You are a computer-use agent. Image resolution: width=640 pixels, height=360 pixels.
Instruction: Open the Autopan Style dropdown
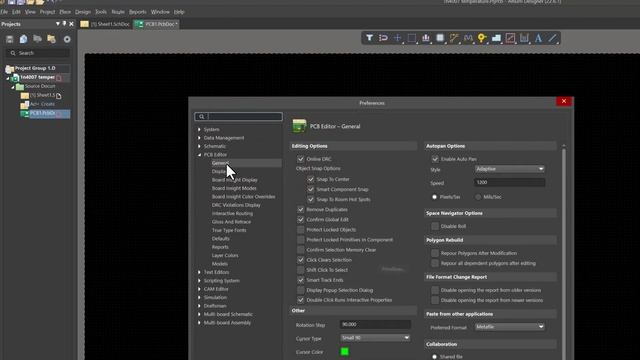click(x=510, y=169)
